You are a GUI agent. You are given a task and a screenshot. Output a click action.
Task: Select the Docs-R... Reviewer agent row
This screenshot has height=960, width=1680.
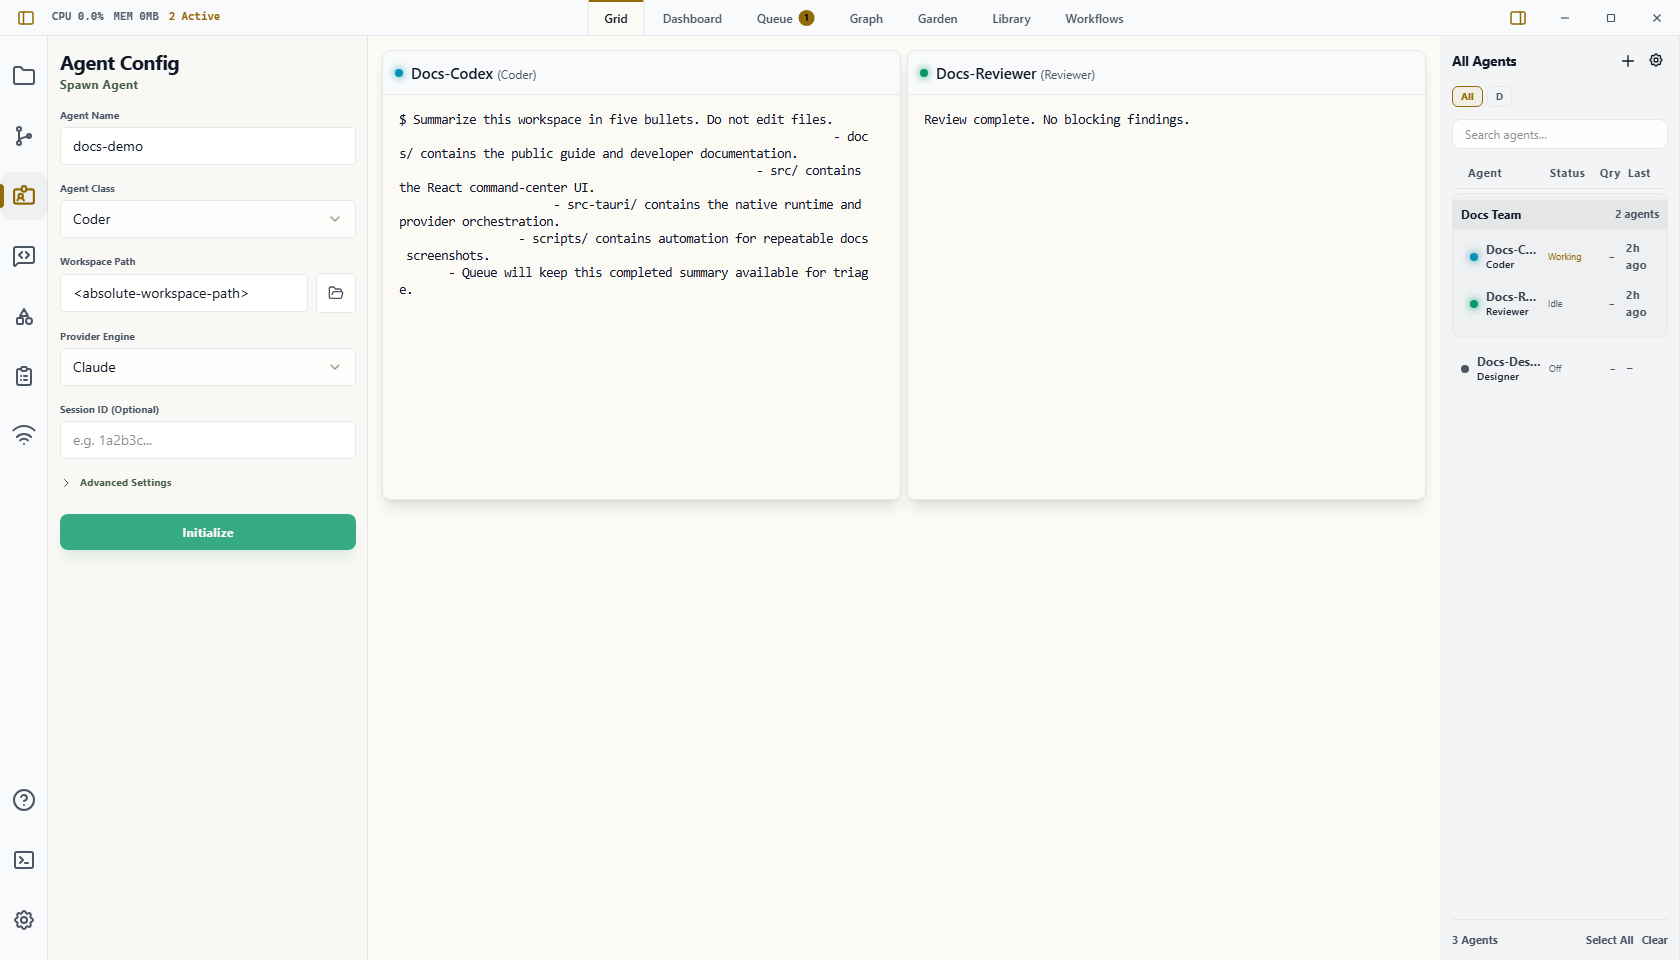coord(1559,304)
